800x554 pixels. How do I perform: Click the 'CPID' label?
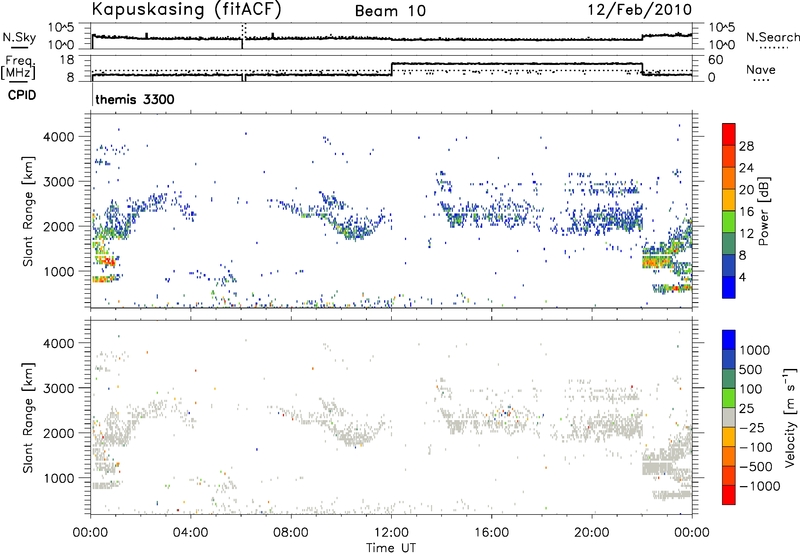[21, 95]
